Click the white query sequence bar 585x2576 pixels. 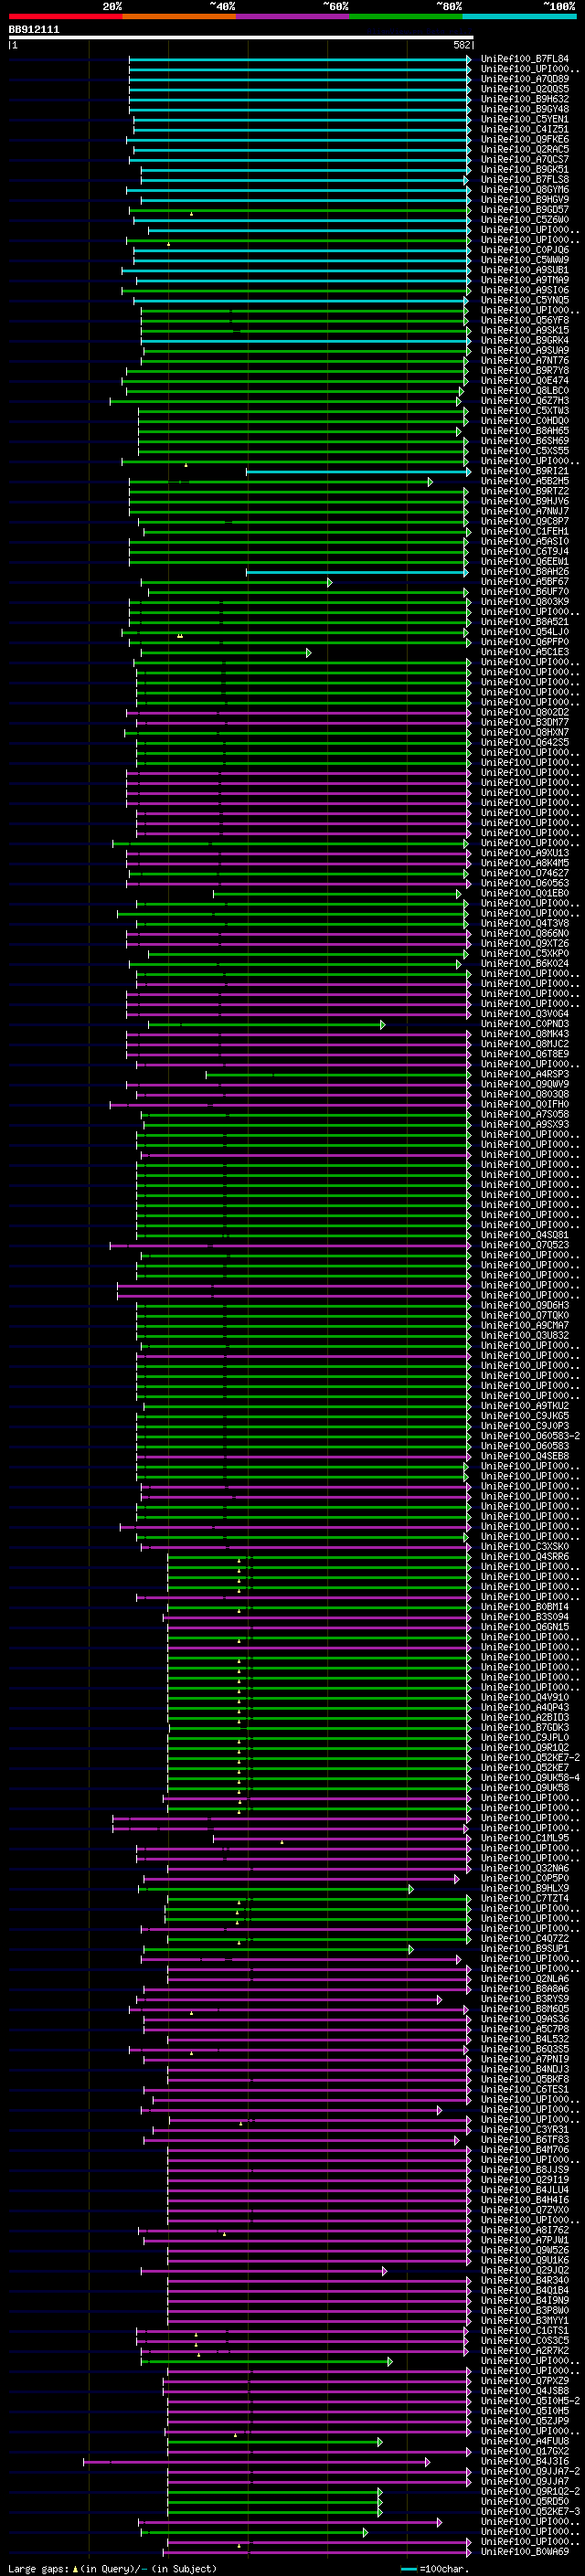pyautogui.click(x=241, y=38)
